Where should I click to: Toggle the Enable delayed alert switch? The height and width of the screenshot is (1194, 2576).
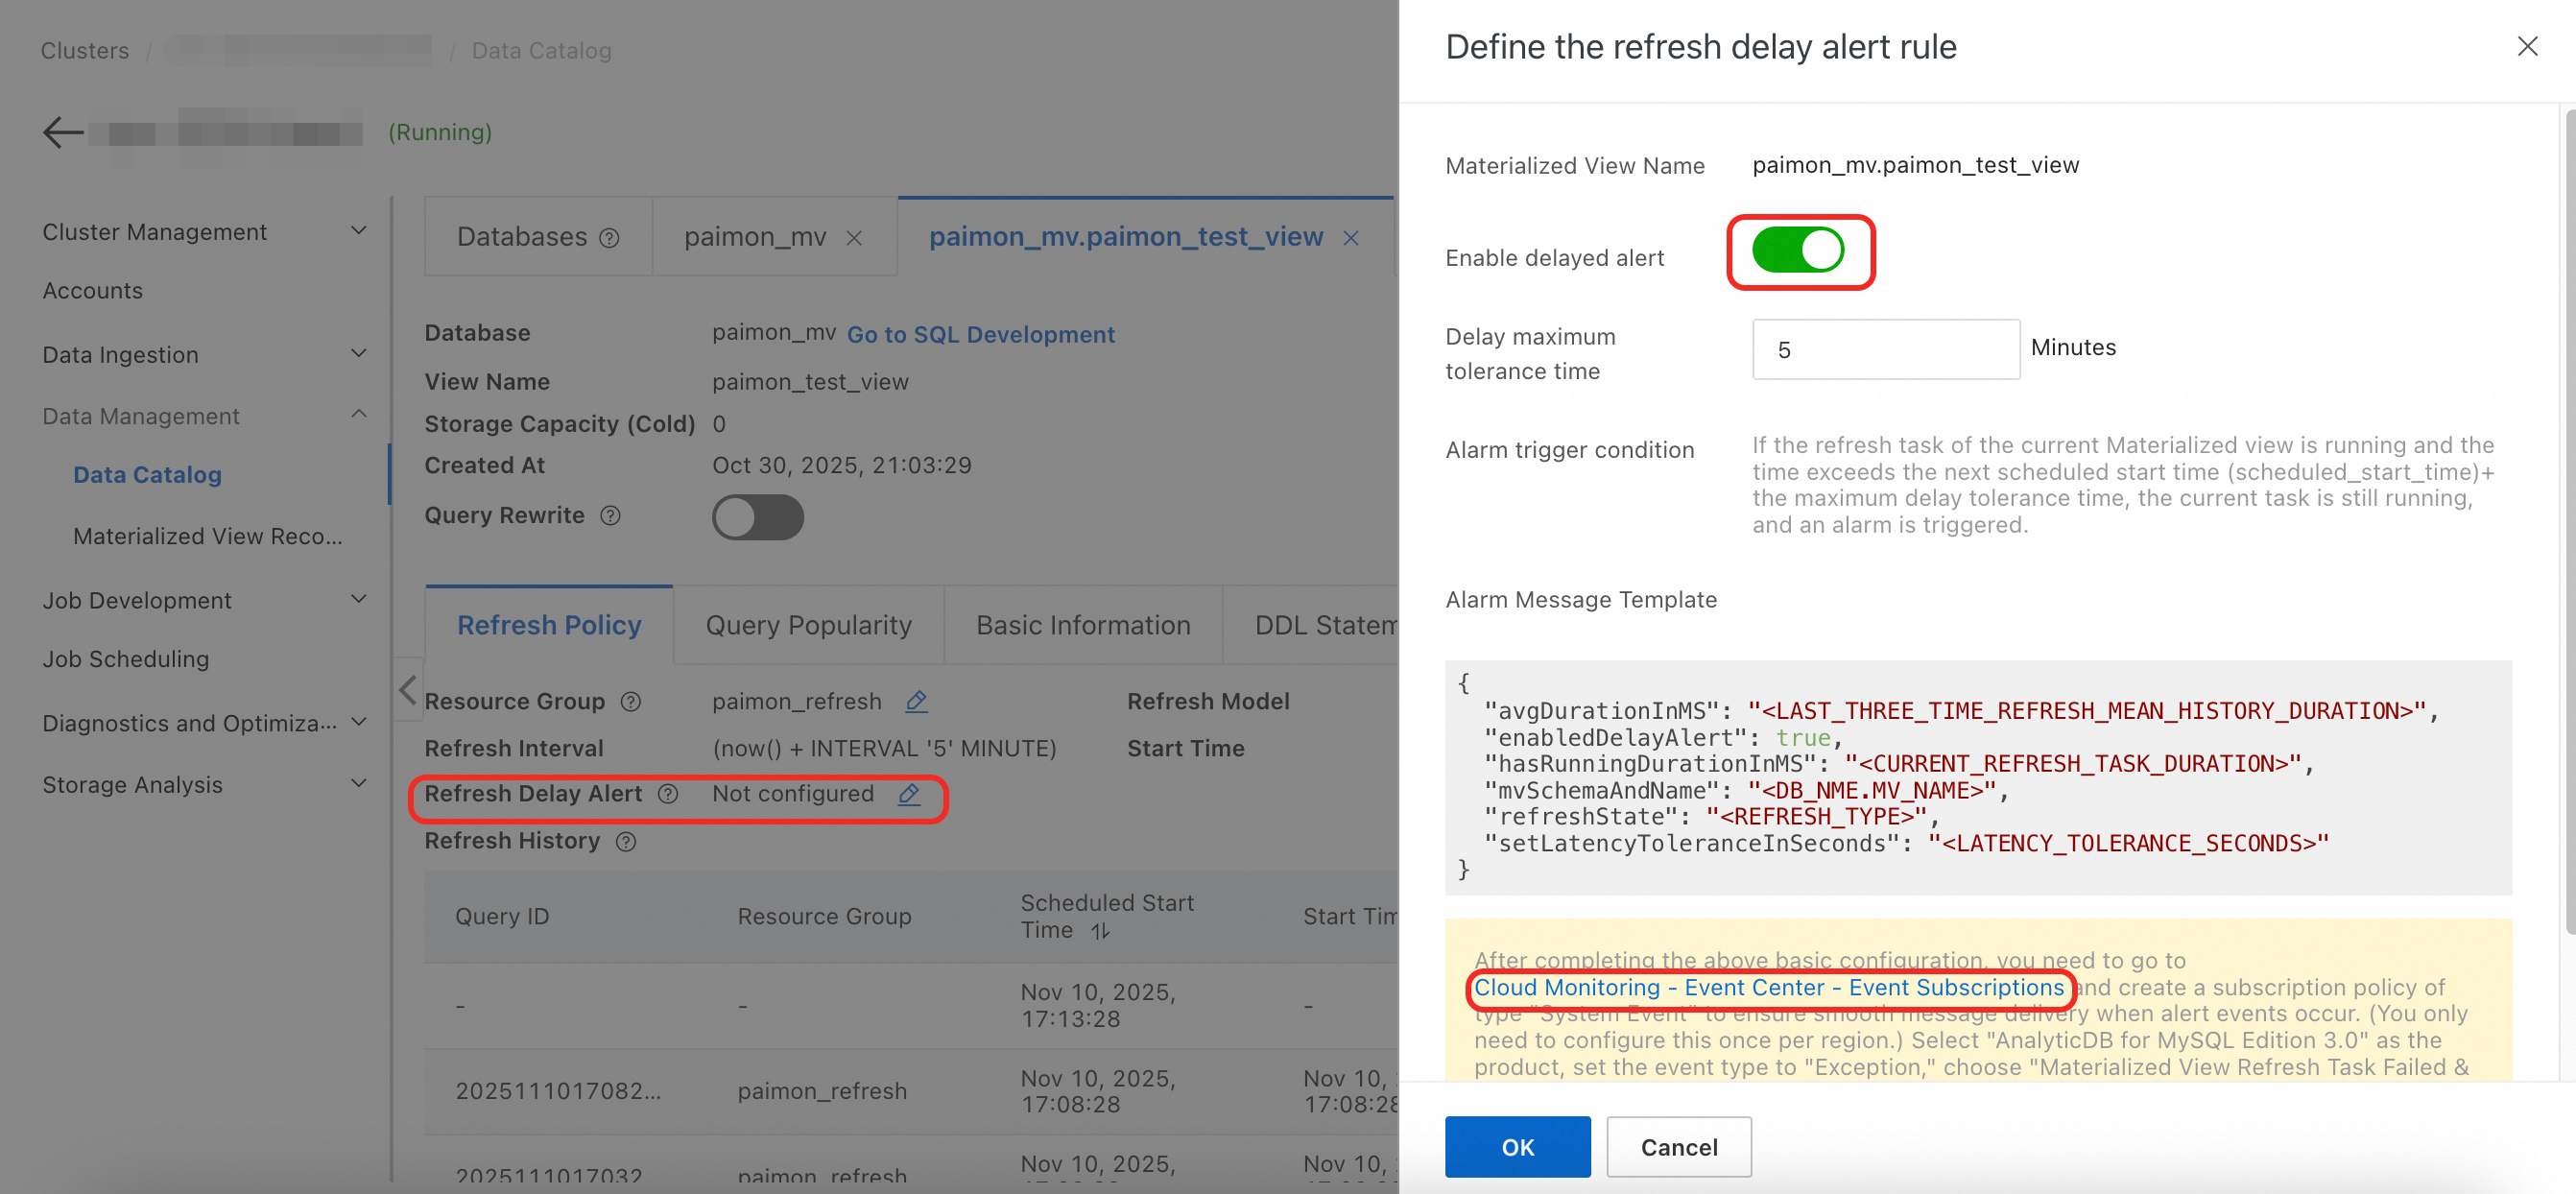[1797, 250]
